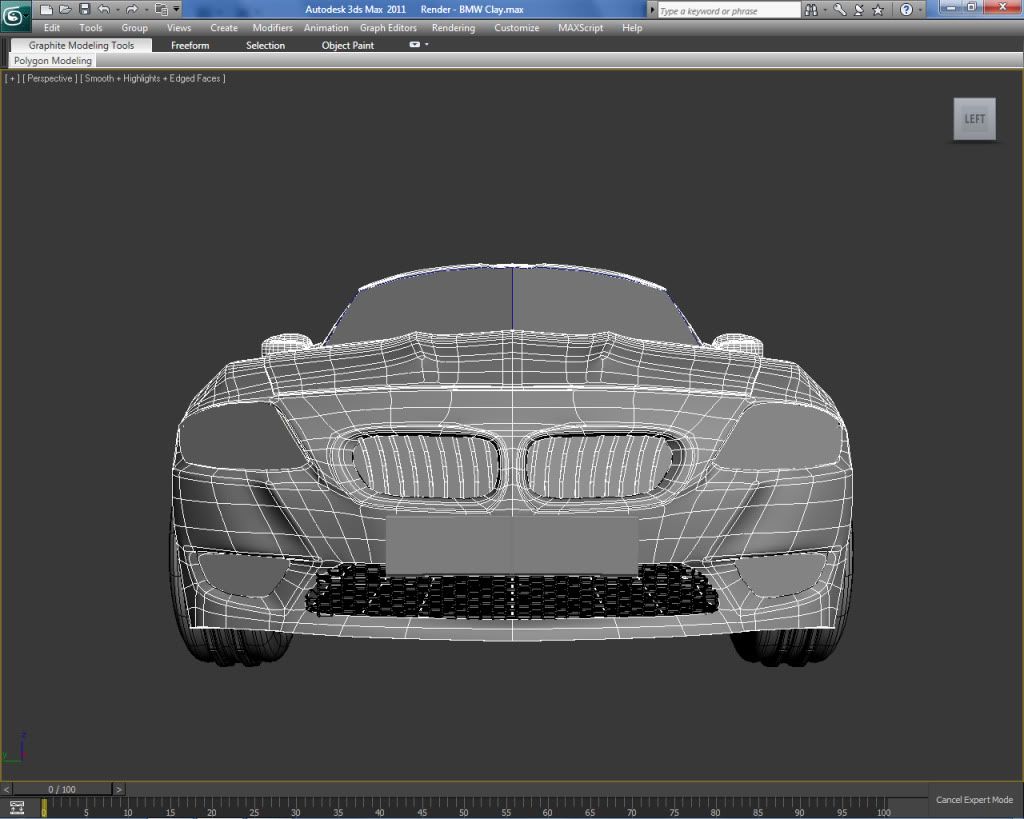Open the Edit menu

click(52, 27)
